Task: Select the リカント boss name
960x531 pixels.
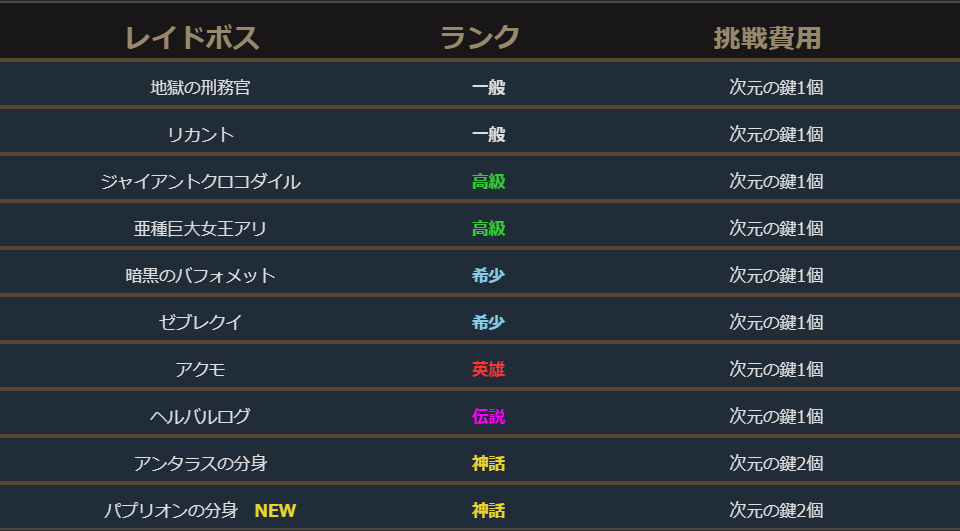Action: coord(200,134)
